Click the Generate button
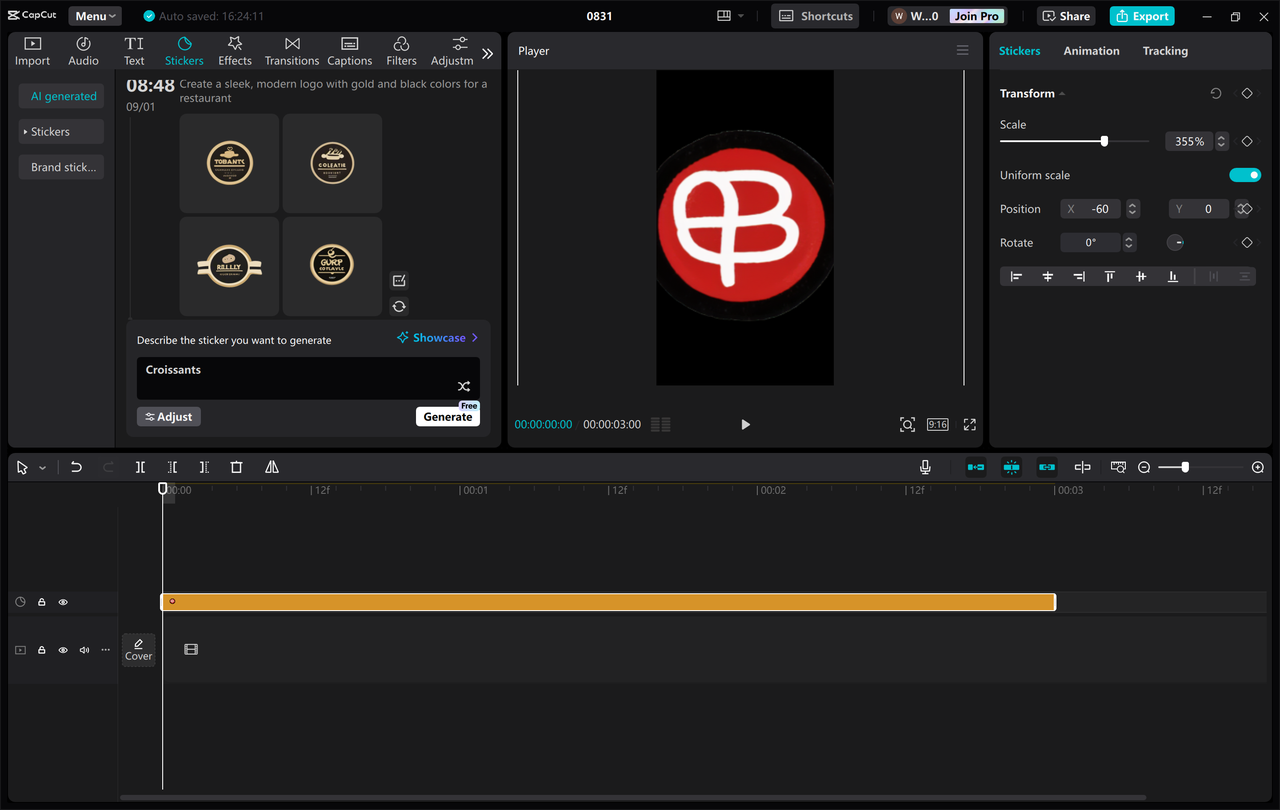Image resolution: width=1280 pixels, height=810 pixels. (447, 416)
